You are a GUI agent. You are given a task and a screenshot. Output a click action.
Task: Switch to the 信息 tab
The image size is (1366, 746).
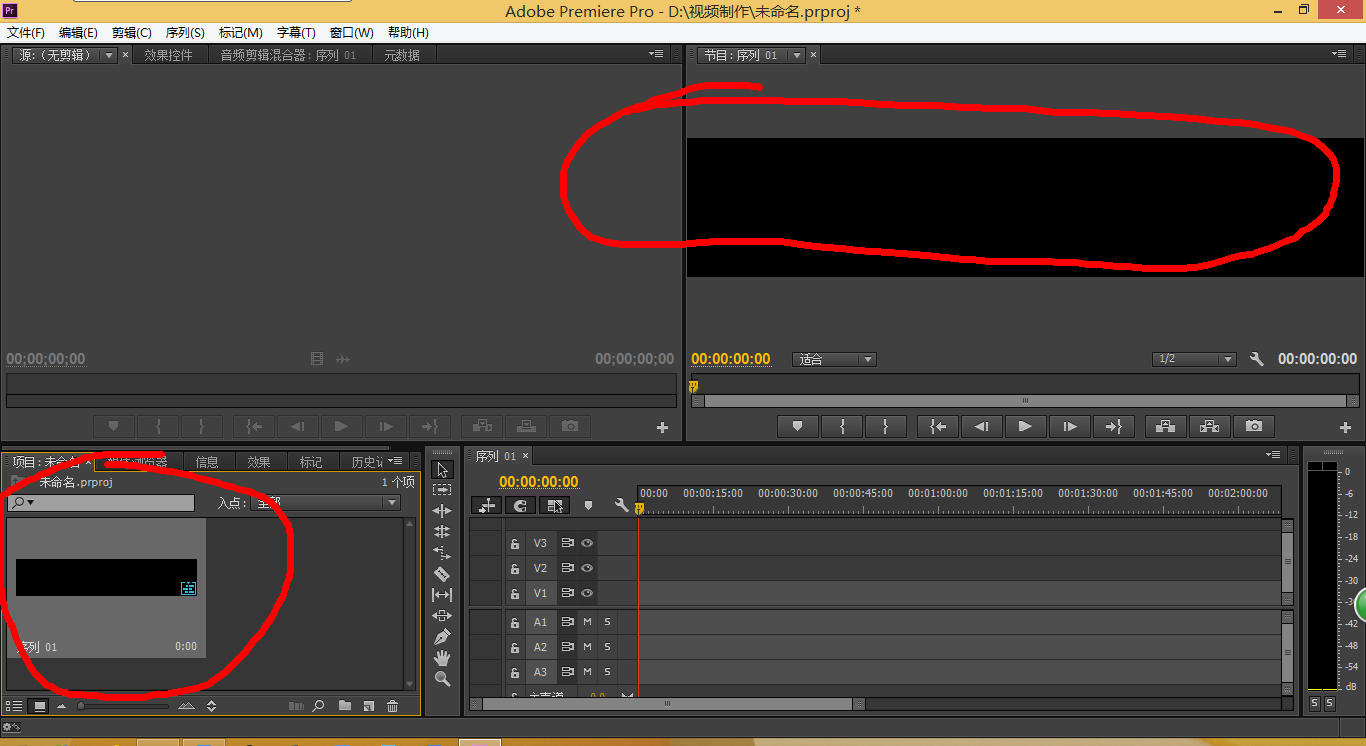[x=207, y=462]
